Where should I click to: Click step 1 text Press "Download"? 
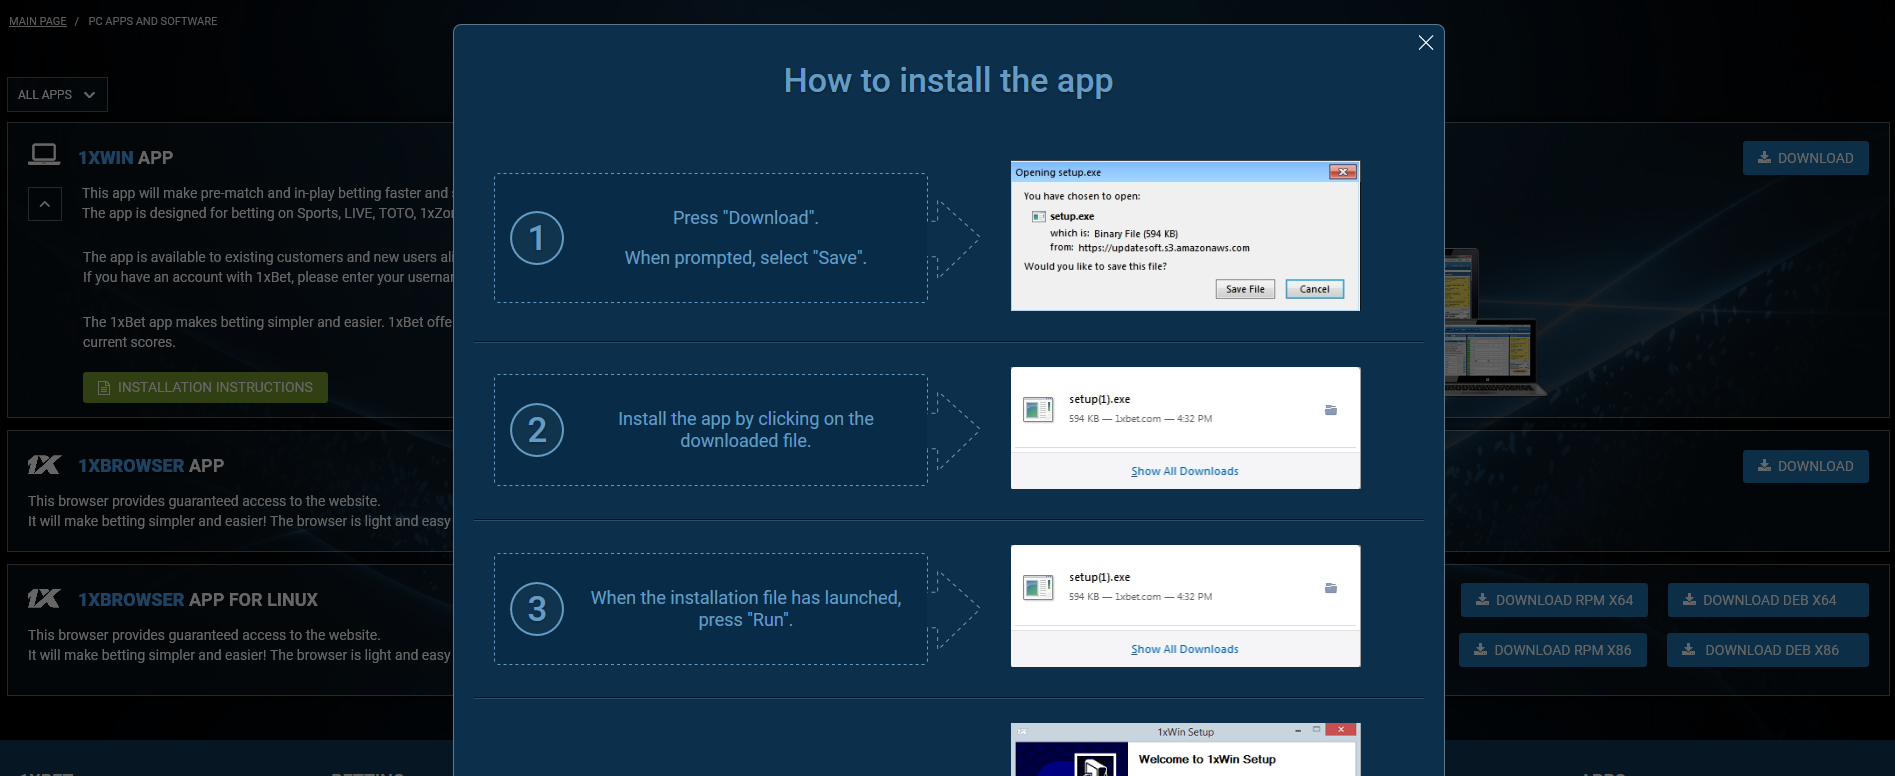pos(746,218)
